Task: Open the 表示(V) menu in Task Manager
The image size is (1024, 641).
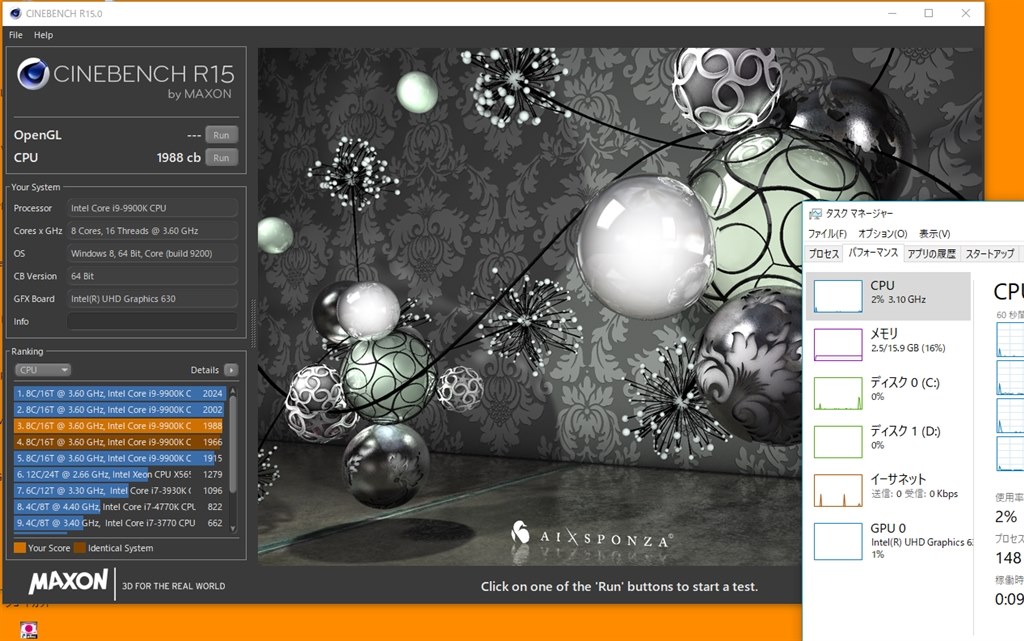Action: 935,234
